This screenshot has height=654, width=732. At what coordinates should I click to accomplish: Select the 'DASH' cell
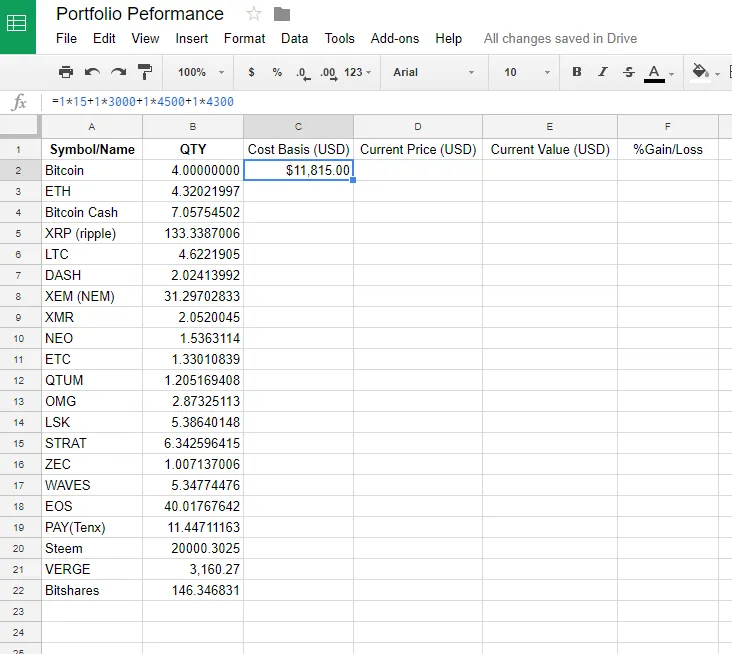coord(92,275)
